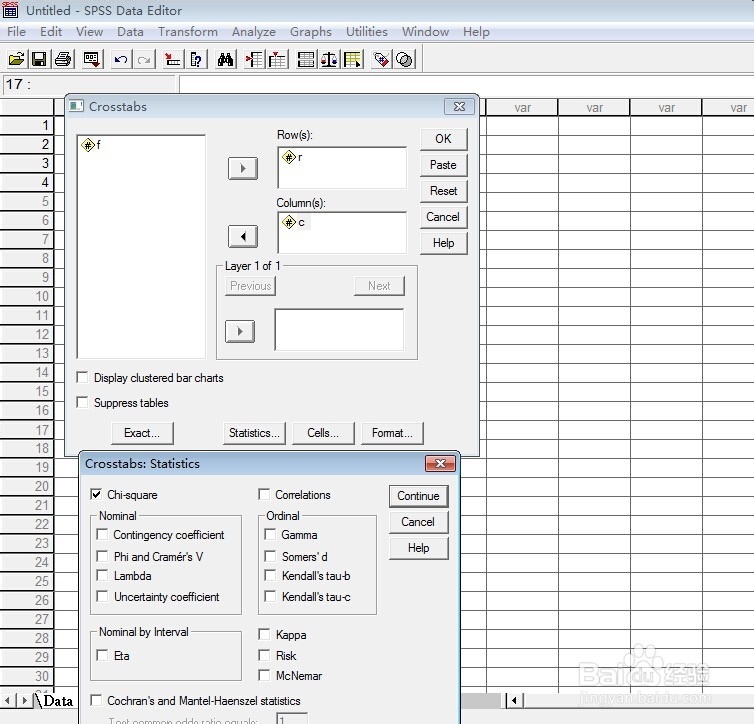Open the Analyze menu
754x724 pixels.
254,32
